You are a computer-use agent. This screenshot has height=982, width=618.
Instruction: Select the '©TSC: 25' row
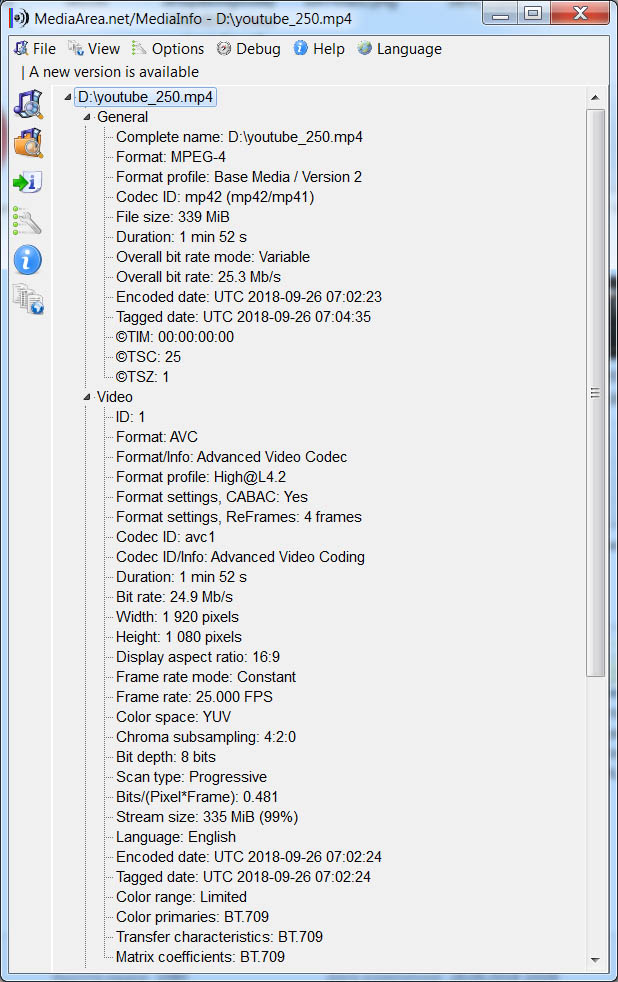click(148, 357)
